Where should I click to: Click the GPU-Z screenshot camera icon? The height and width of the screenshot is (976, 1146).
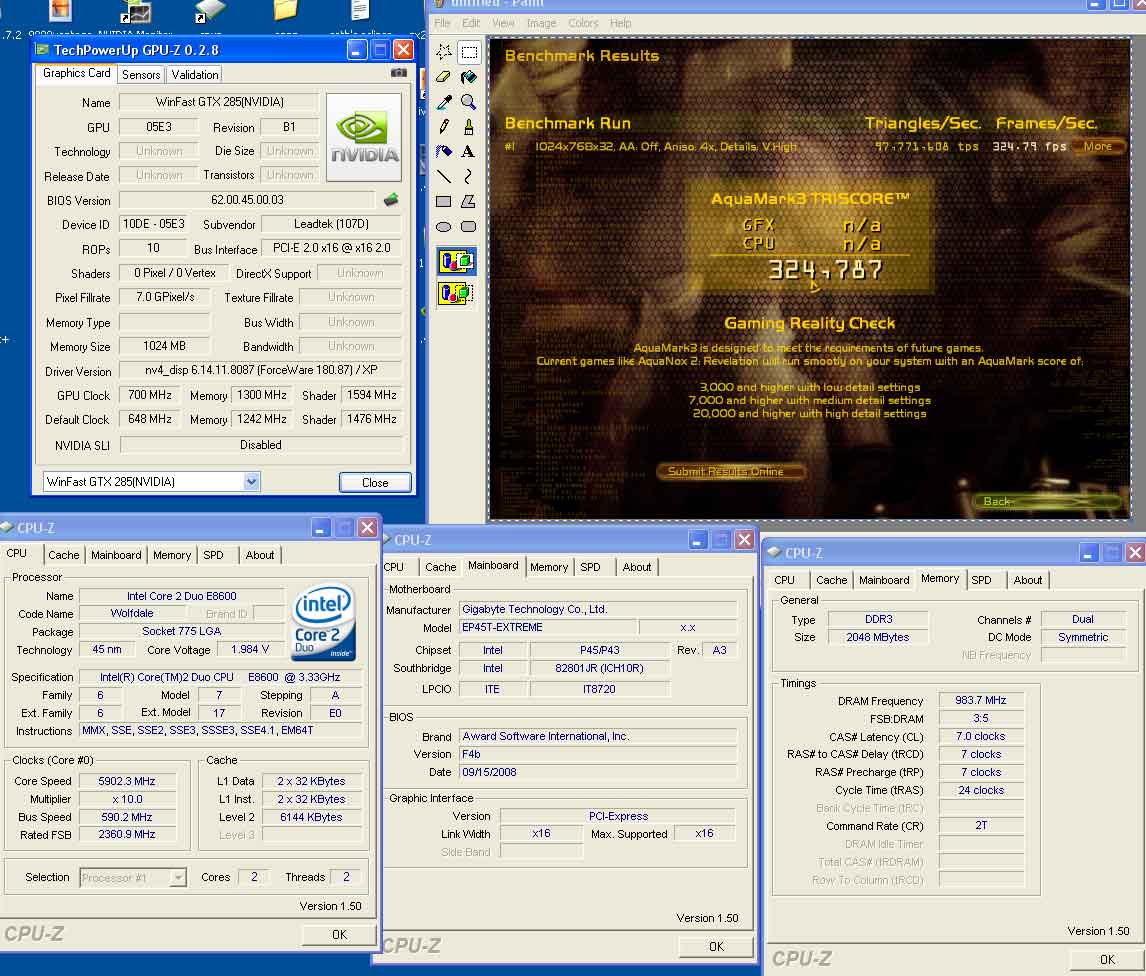click(398, 73)
